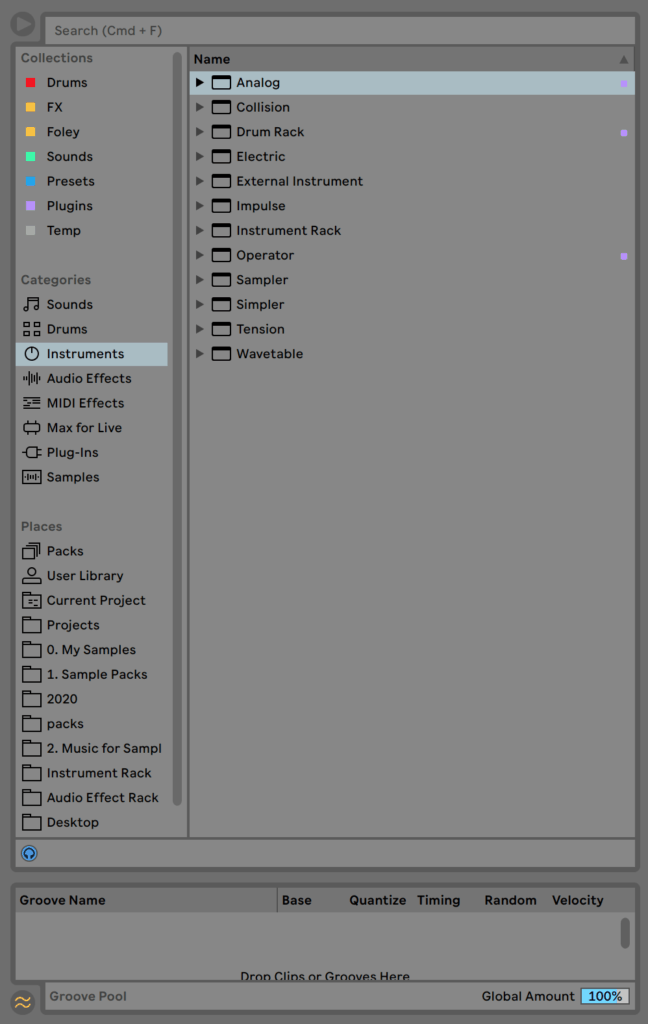This screenshot has width=648, height=1024.
Task: Expand the Instrument Rack device folder
Action: coord(200,231)
